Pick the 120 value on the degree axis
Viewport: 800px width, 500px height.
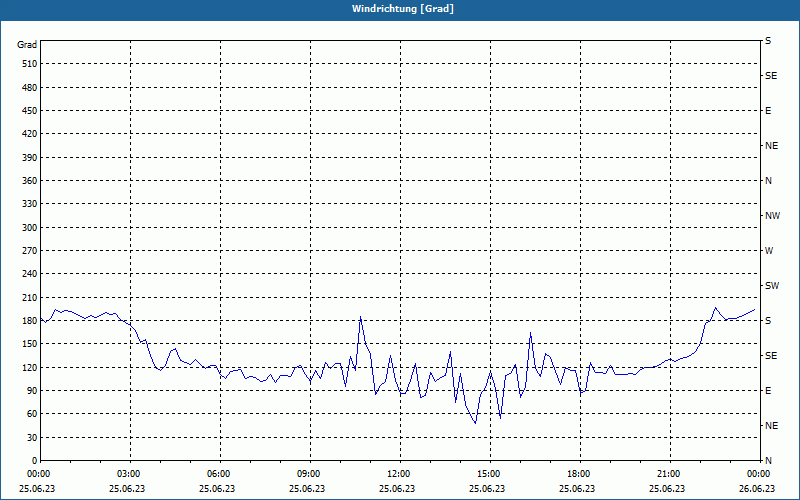click(x=30, y=367)
